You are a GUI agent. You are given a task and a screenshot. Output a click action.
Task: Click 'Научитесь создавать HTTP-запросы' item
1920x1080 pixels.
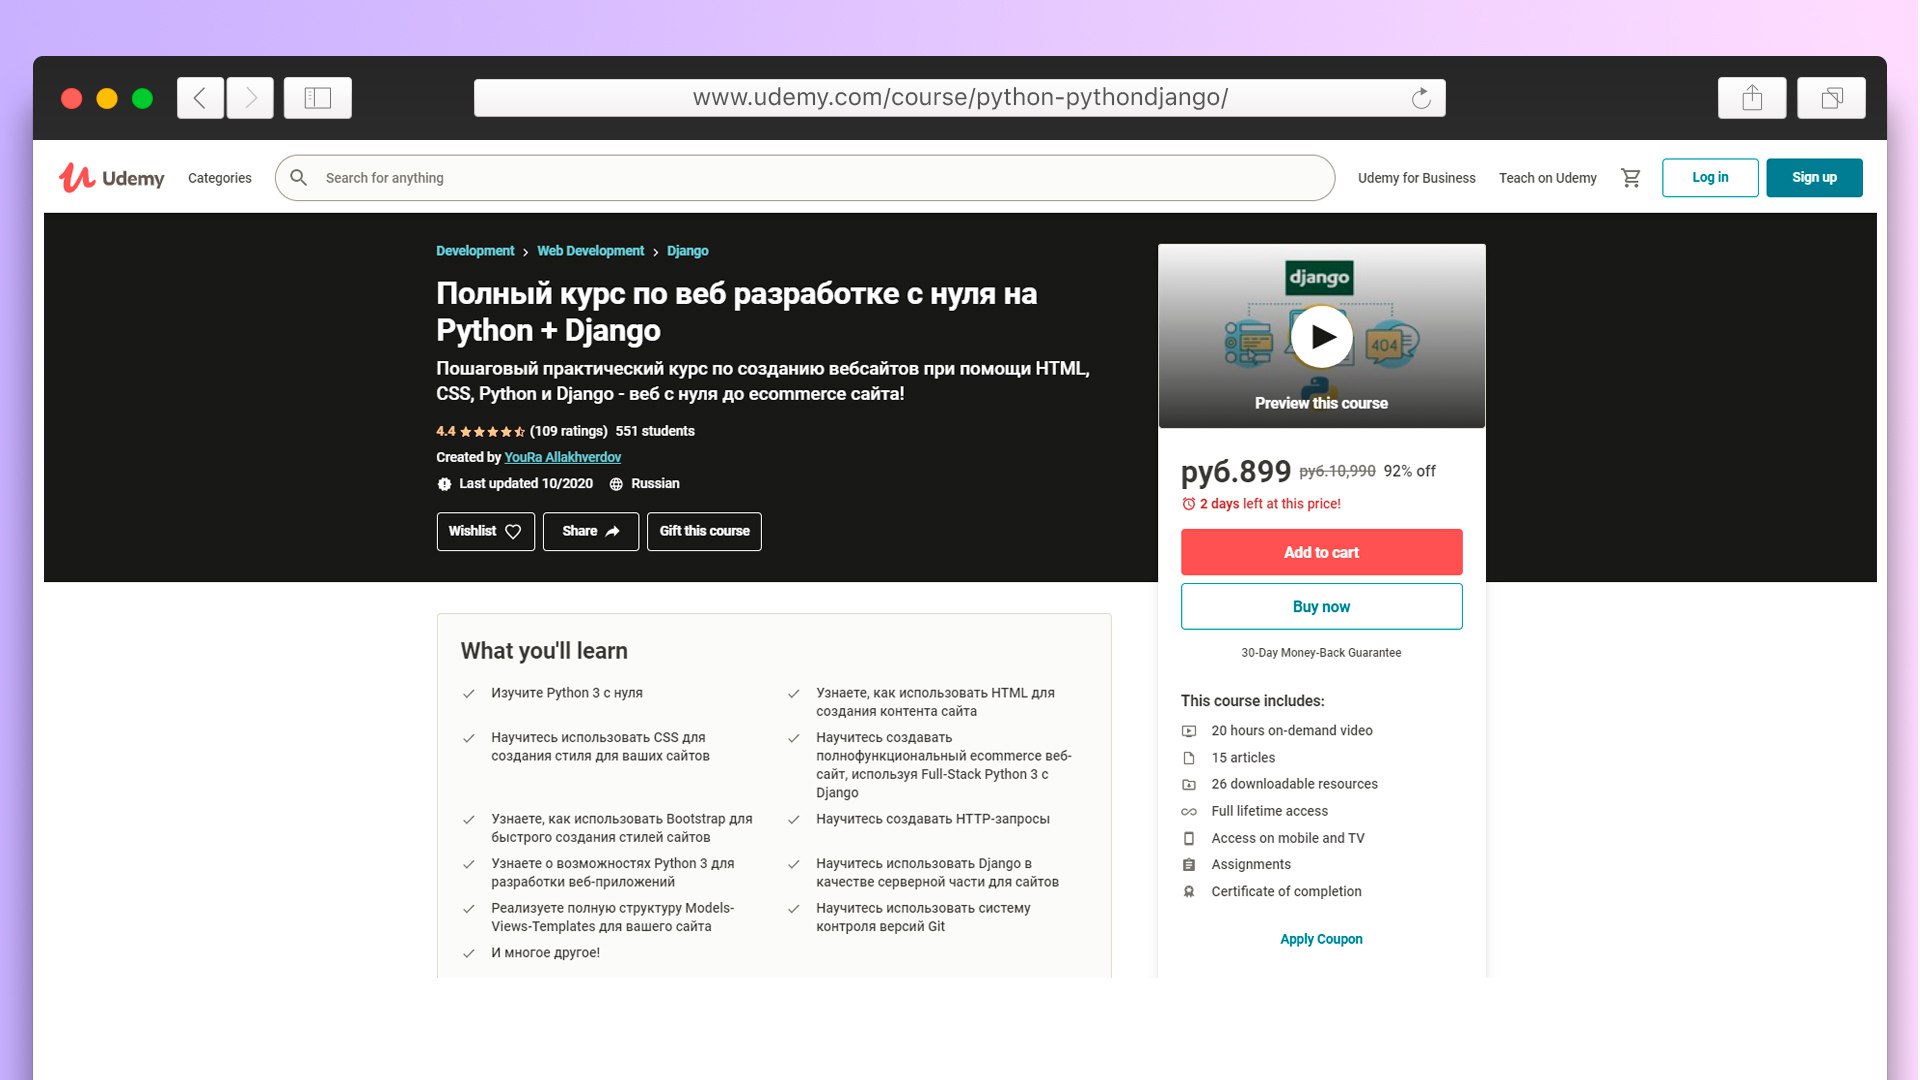pyautogui.click(x=933, y=819)
